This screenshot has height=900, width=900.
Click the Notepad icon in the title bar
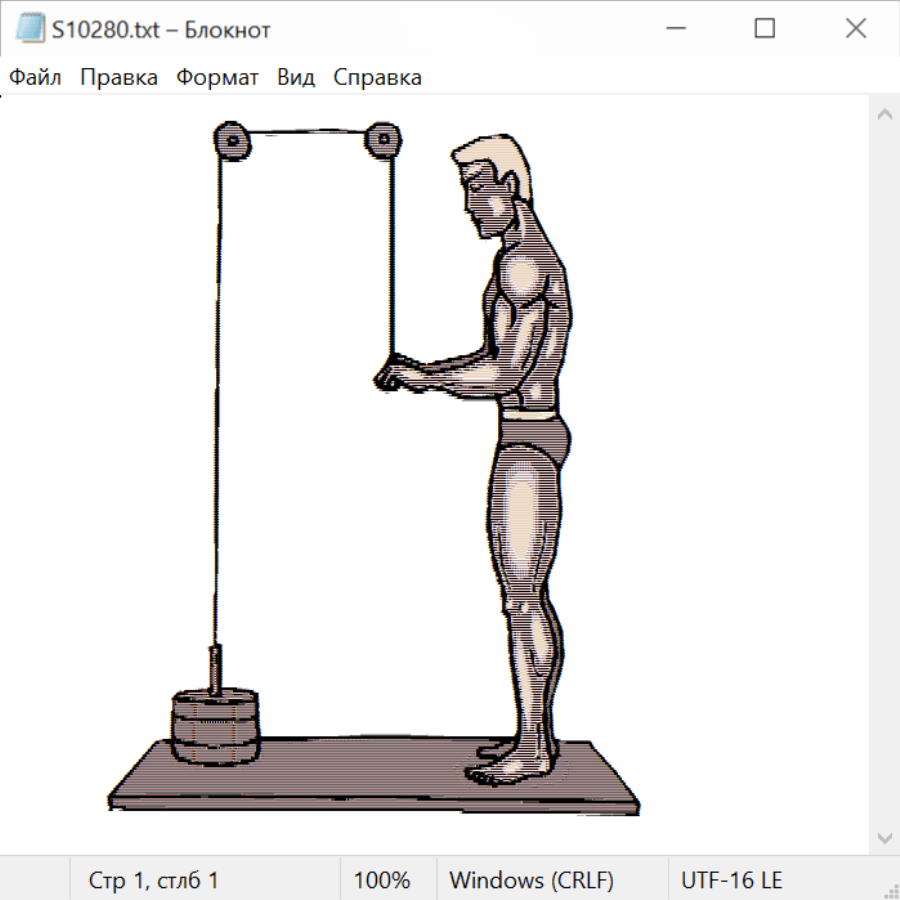30,29
